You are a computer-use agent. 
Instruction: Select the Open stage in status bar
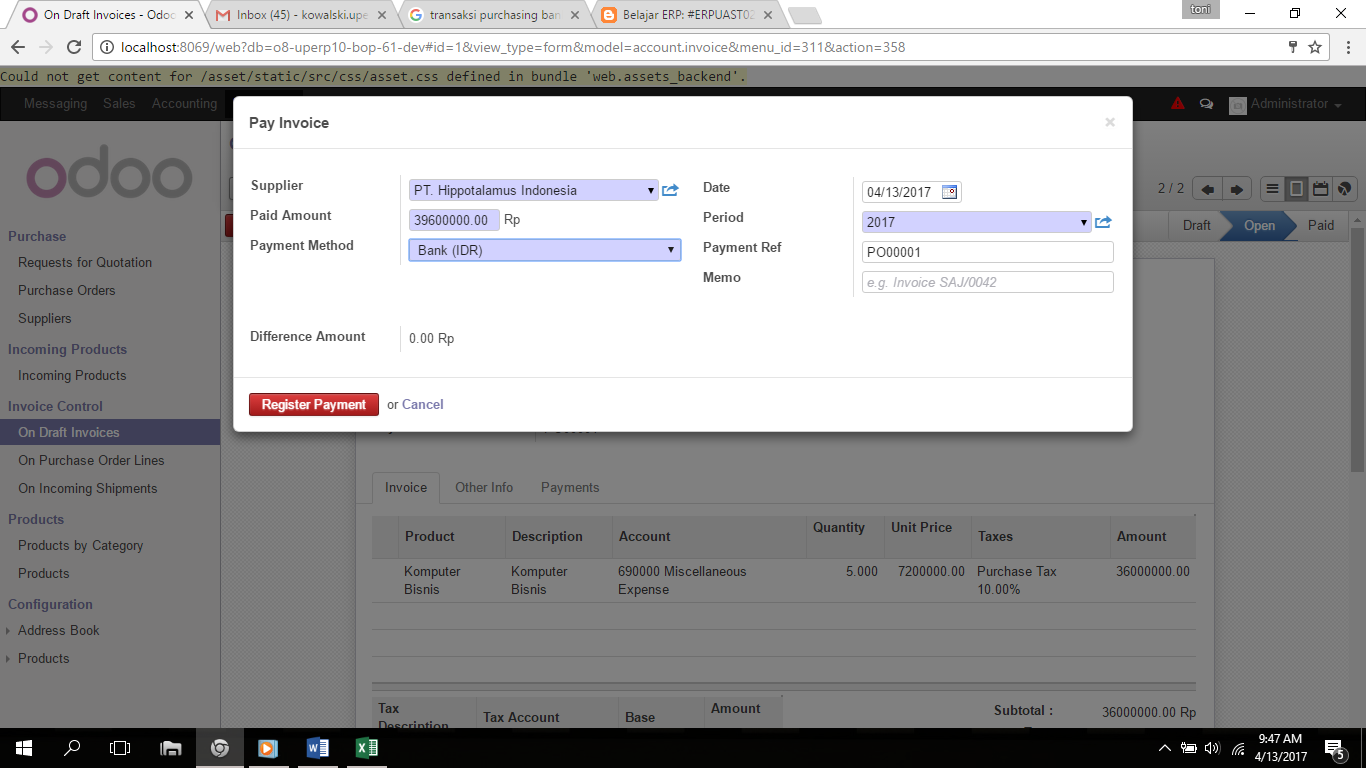click(x=1259, y=226)
